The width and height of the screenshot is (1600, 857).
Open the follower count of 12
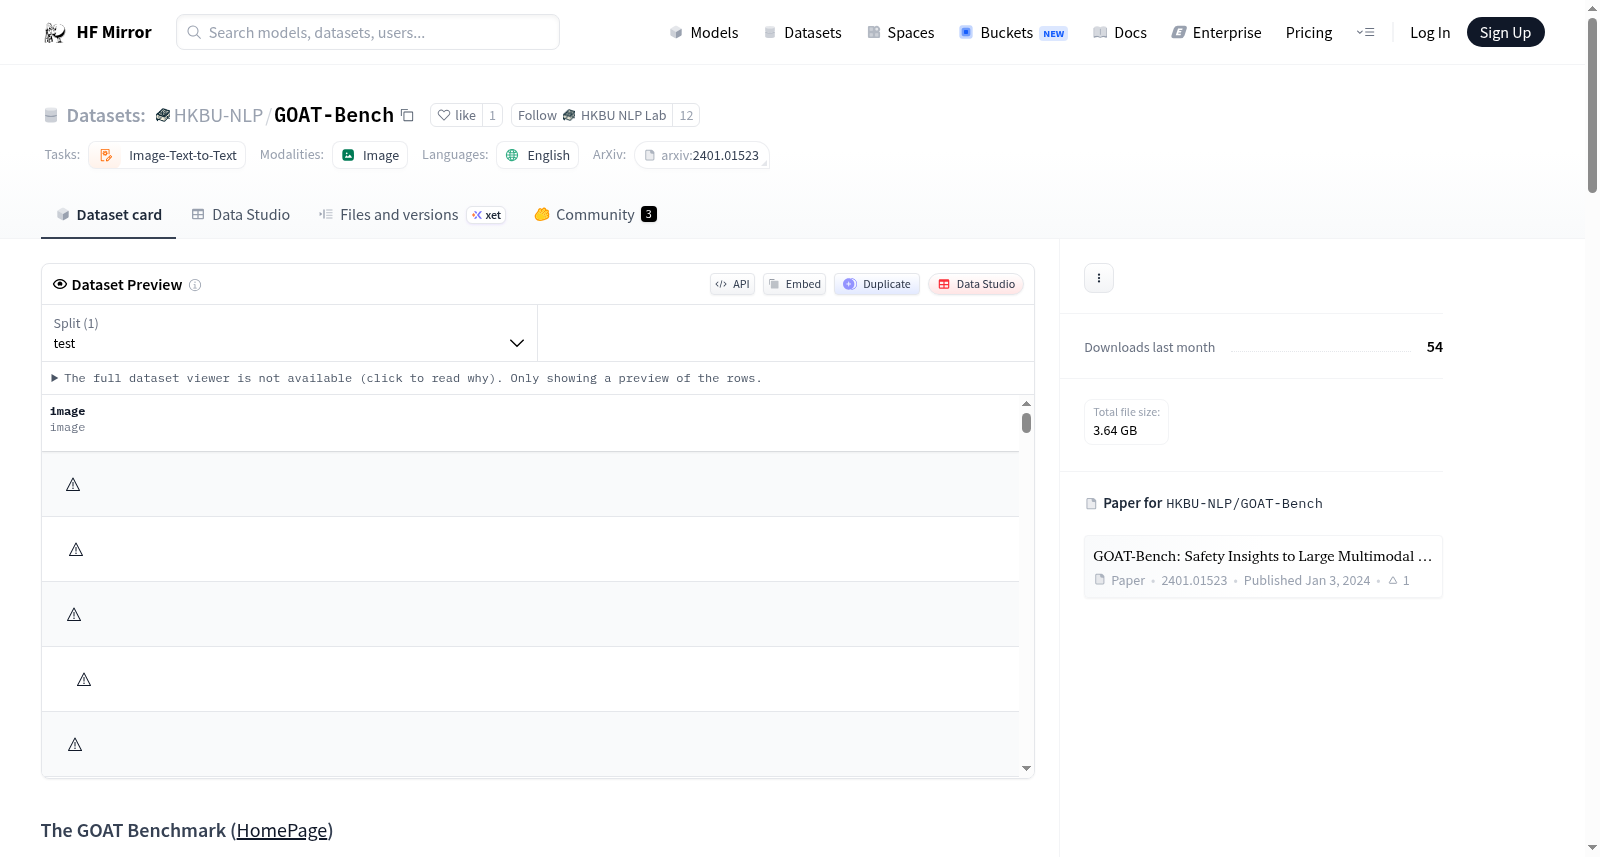click(686, 115)
